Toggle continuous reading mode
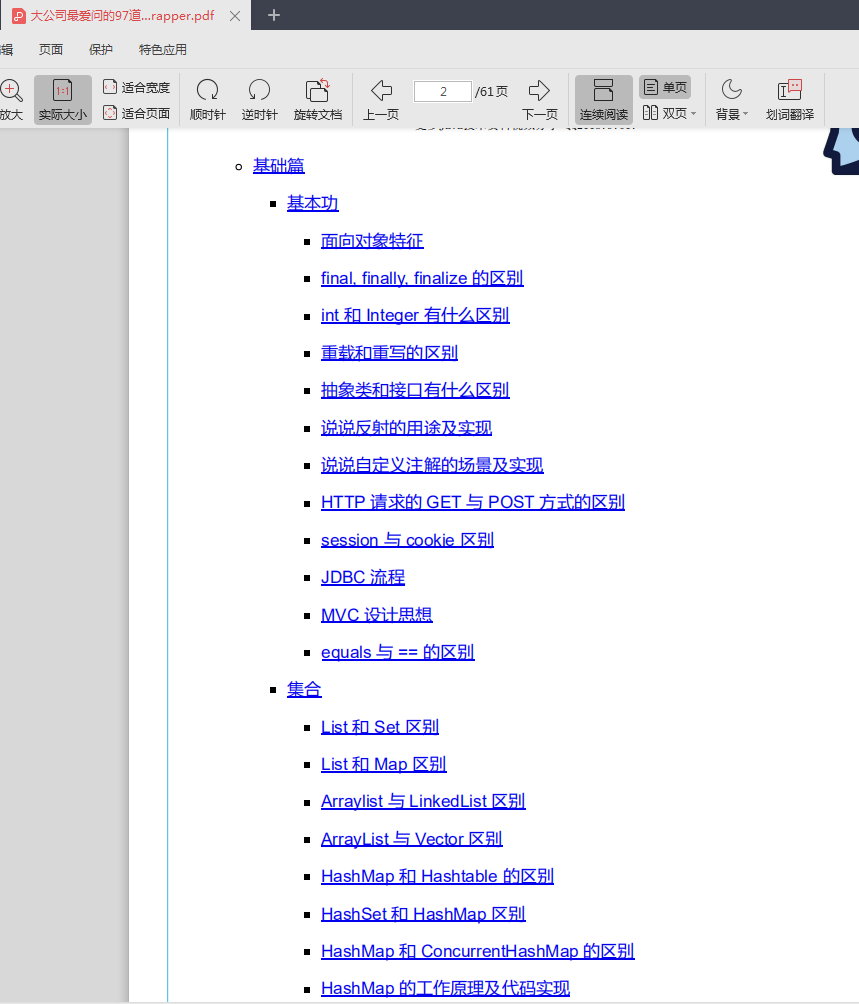Viewport: 859px width, 1004px height. coord(604,99)
